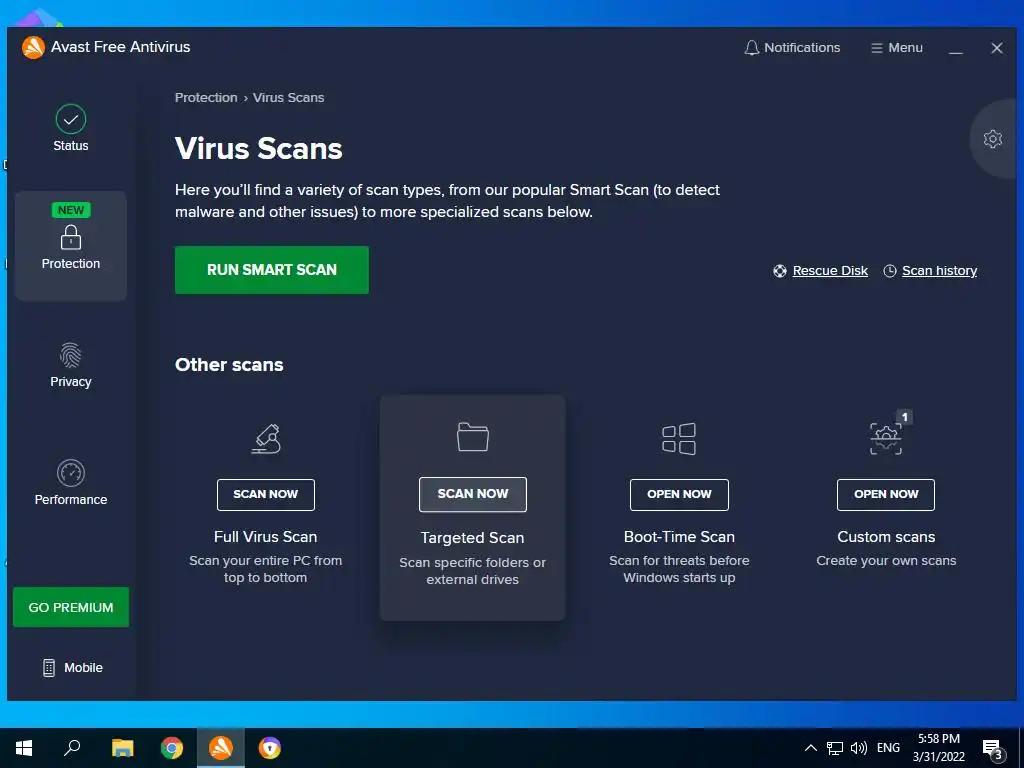Image resolution: width=1024 pixels, height=768 pixels.
Task: Click the Avast logo icon in title bar
Action: point(33,47)
